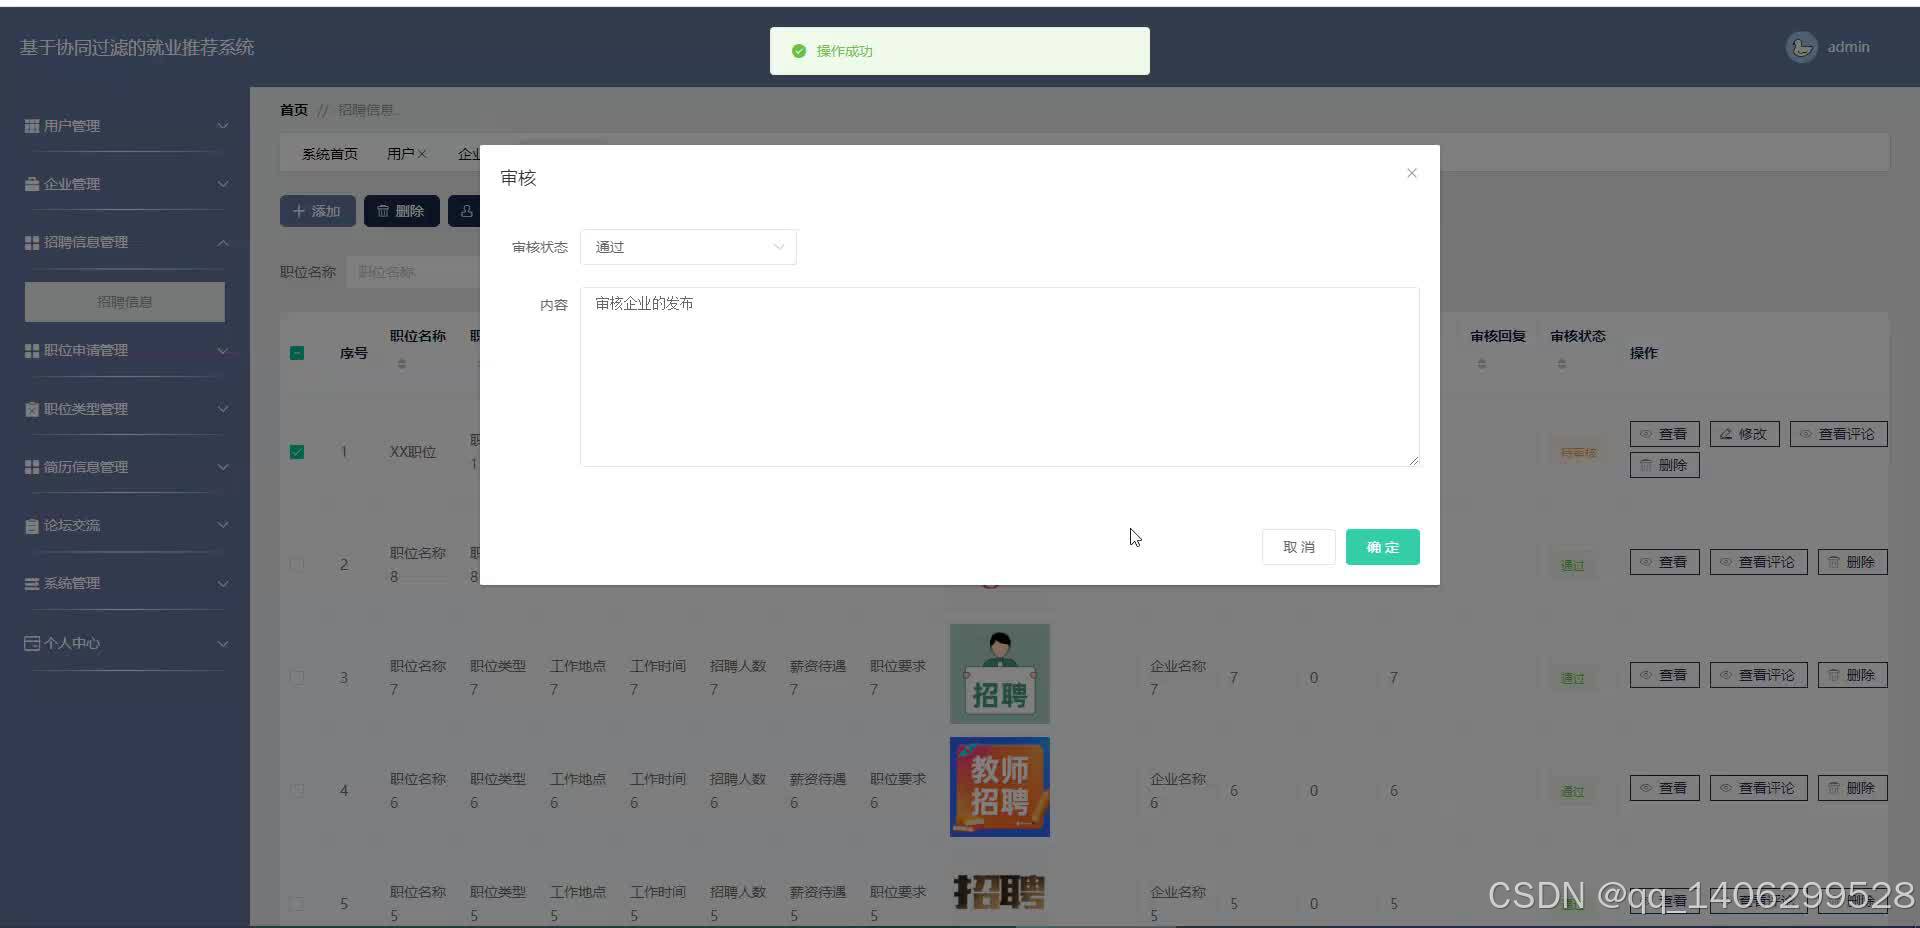
Task: Uncheck the row 1 XX职位 checkbox
Action: [297, 452]
